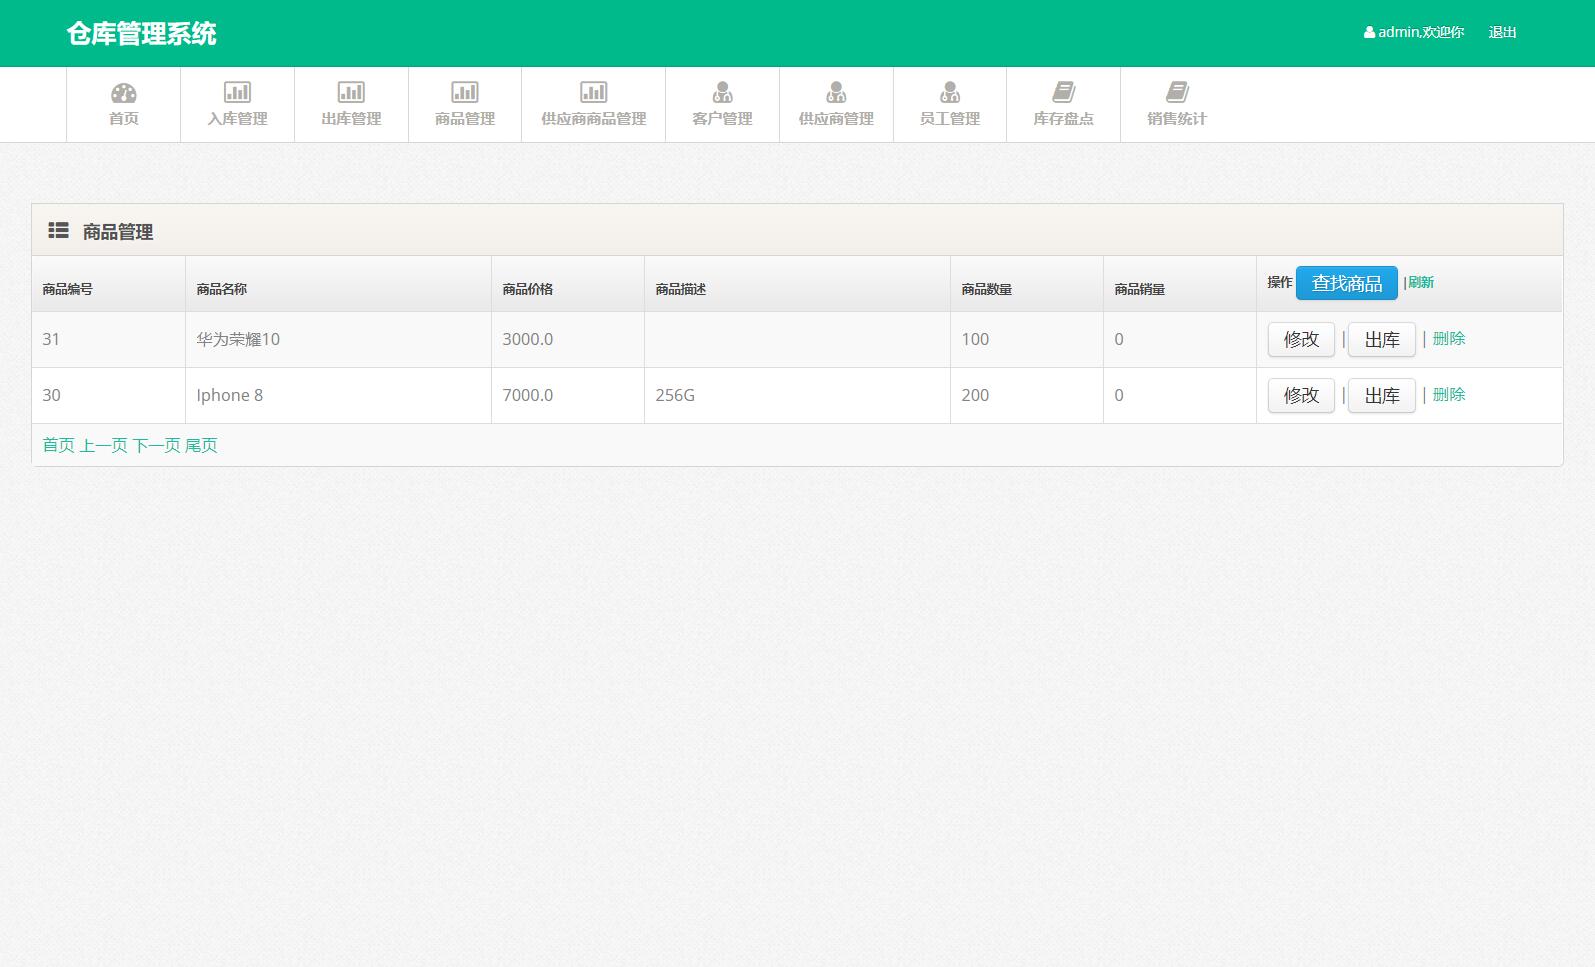Delete the Iphone 8 product row

(1449, 394)
